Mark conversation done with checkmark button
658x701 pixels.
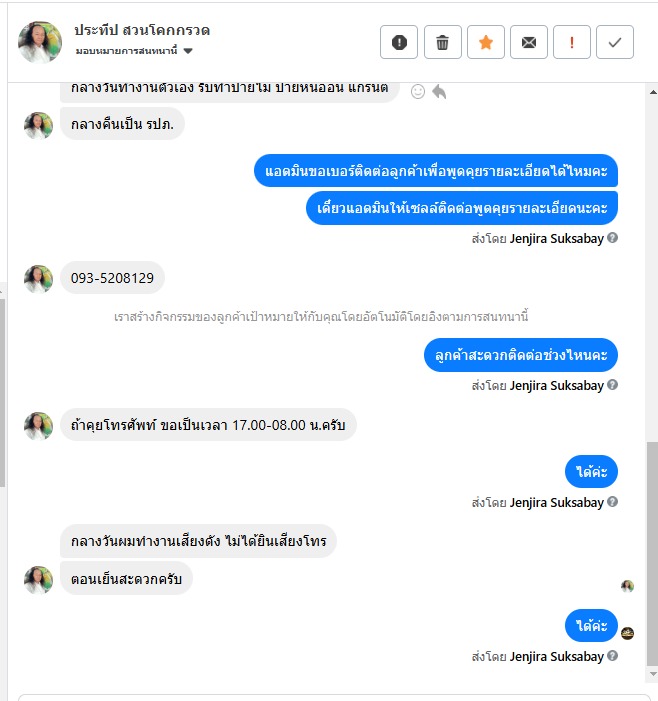pos(615,42)
